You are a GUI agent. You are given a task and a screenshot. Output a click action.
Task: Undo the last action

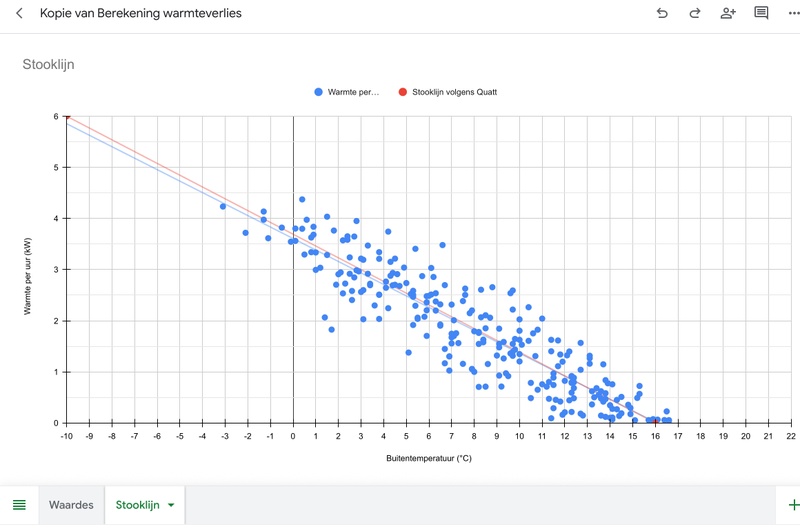pos(662,14)
